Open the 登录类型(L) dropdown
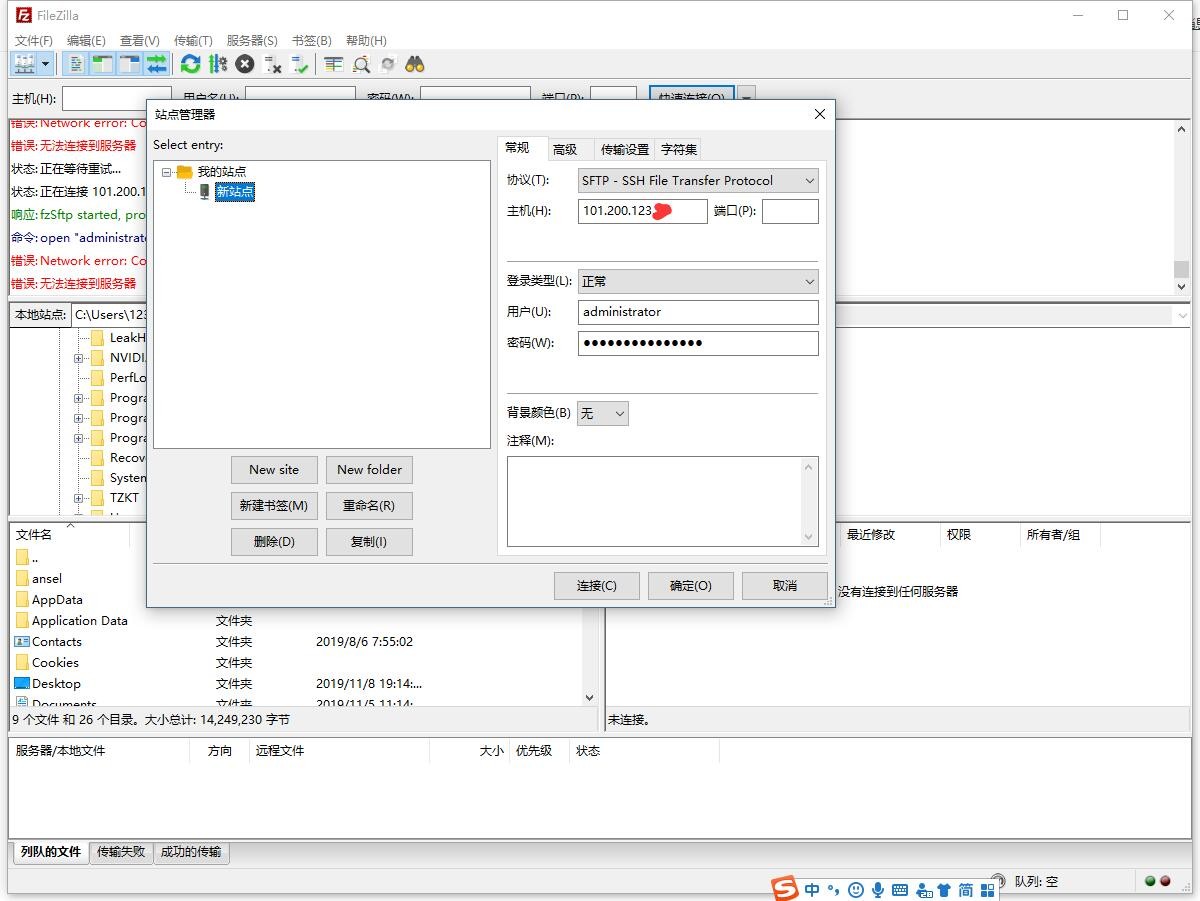The image size is (1200, 901). point(698,282)
